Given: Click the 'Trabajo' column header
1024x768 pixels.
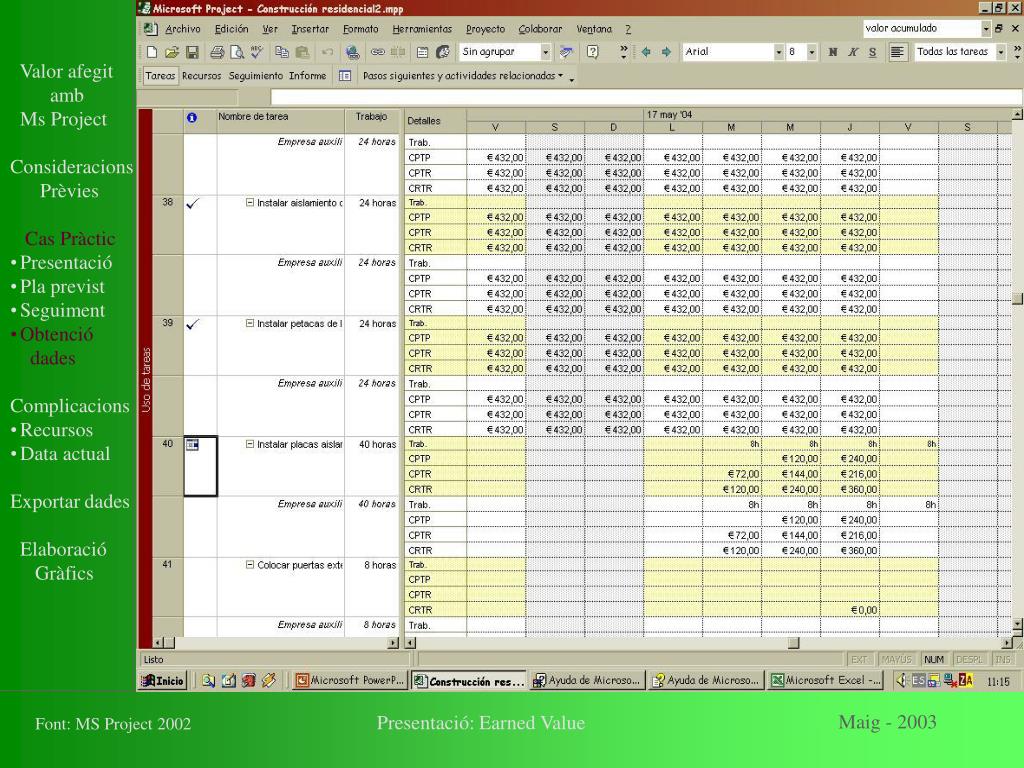Looking at the screenshot, I should coord(372,121).
